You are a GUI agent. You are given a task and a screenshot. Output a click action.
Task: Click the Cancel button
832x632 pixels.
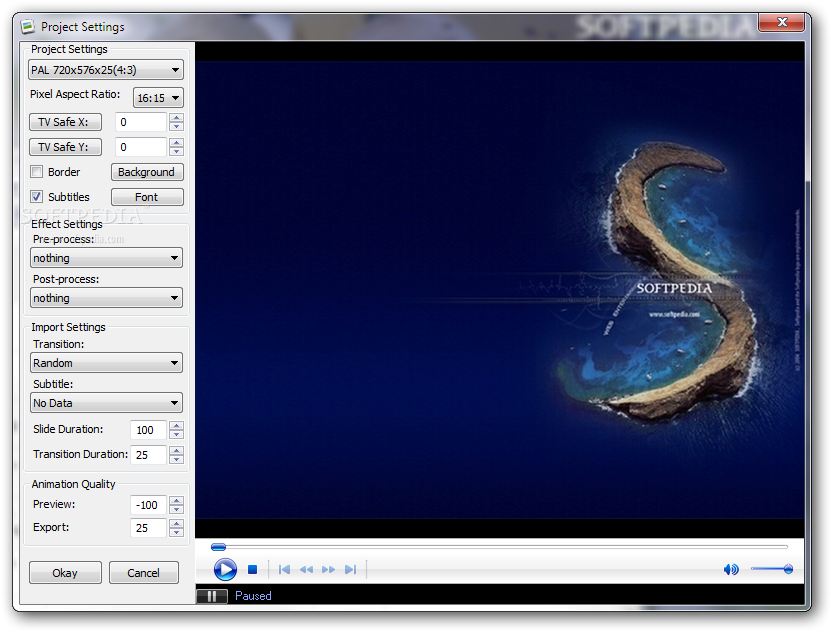[144, 573]
